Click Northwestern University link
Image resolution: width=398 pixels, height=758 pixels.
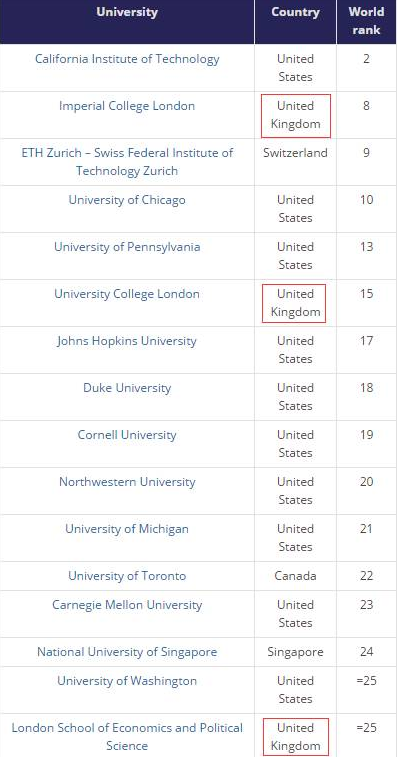coord(127,482)
